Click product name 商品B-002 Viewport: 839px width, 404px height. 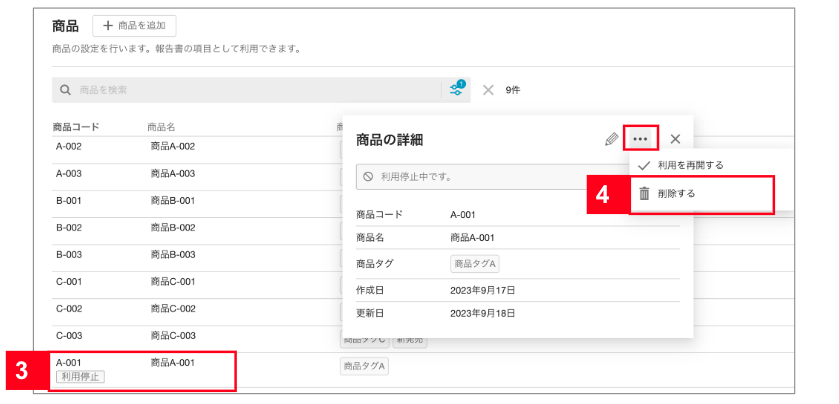coord(173,227)
